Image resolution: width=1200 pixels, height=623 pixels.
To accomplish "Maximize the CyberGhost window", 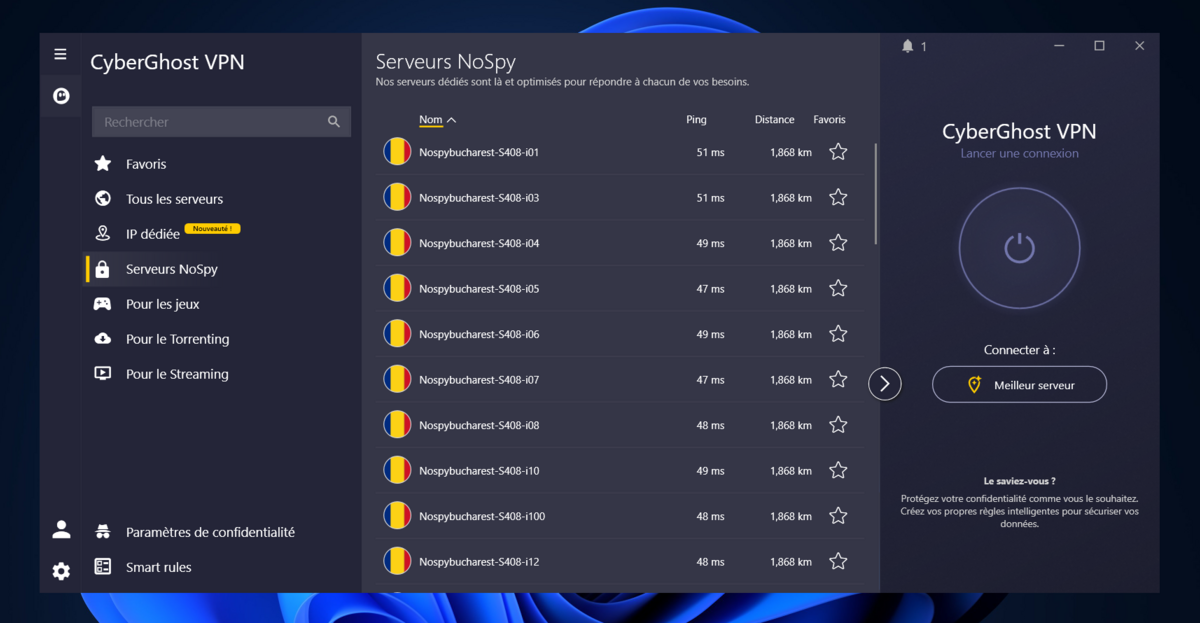I will pyautogui.click(x=1099, y=46).
